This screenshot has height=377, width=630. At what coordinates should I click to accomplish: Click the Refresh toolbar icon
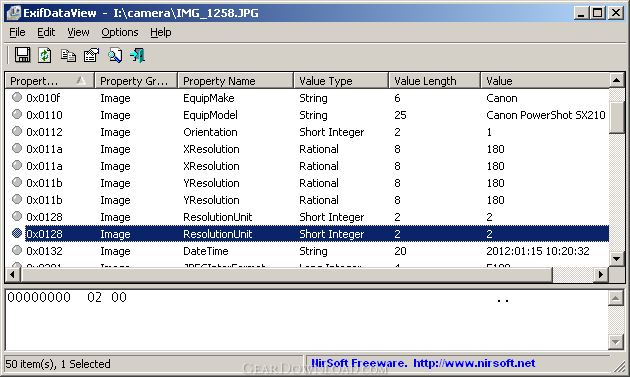coord(45,55)
